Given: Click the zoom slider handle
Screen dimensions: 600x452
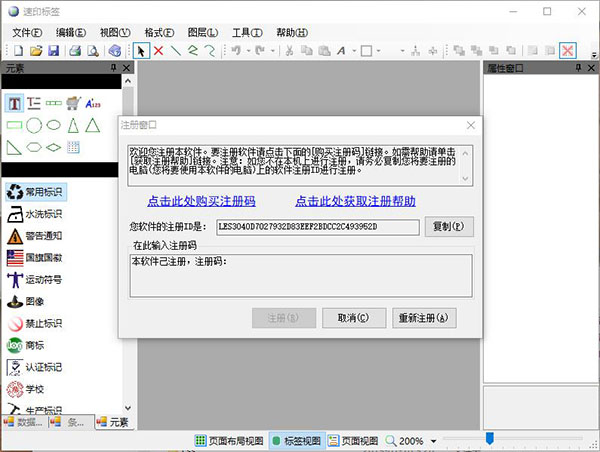Looking at the screenshot, I should pos(489,438).
